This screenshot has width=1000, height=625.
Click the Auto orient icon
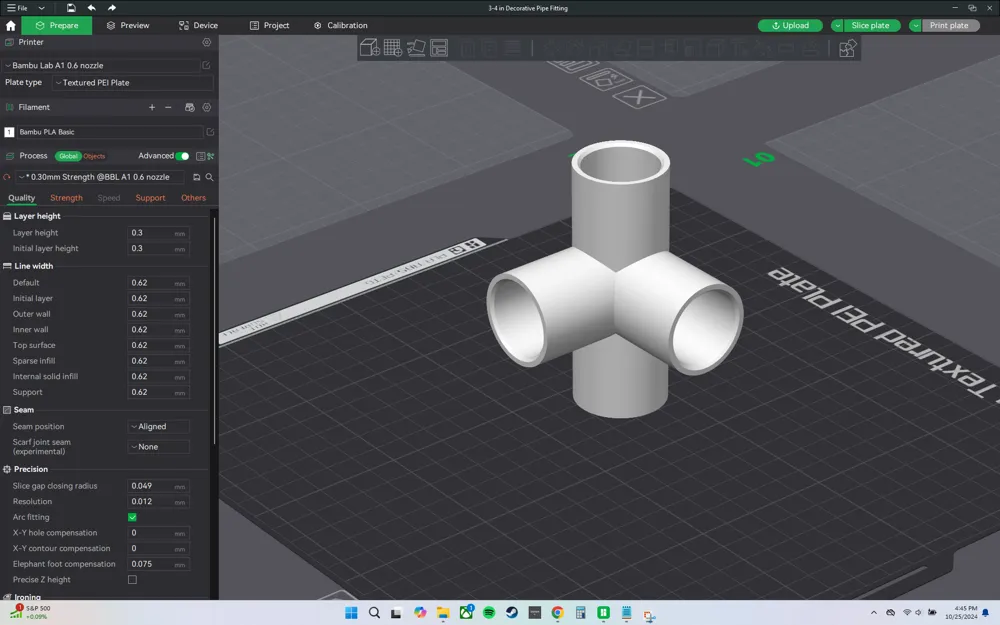tap(416, 48)
